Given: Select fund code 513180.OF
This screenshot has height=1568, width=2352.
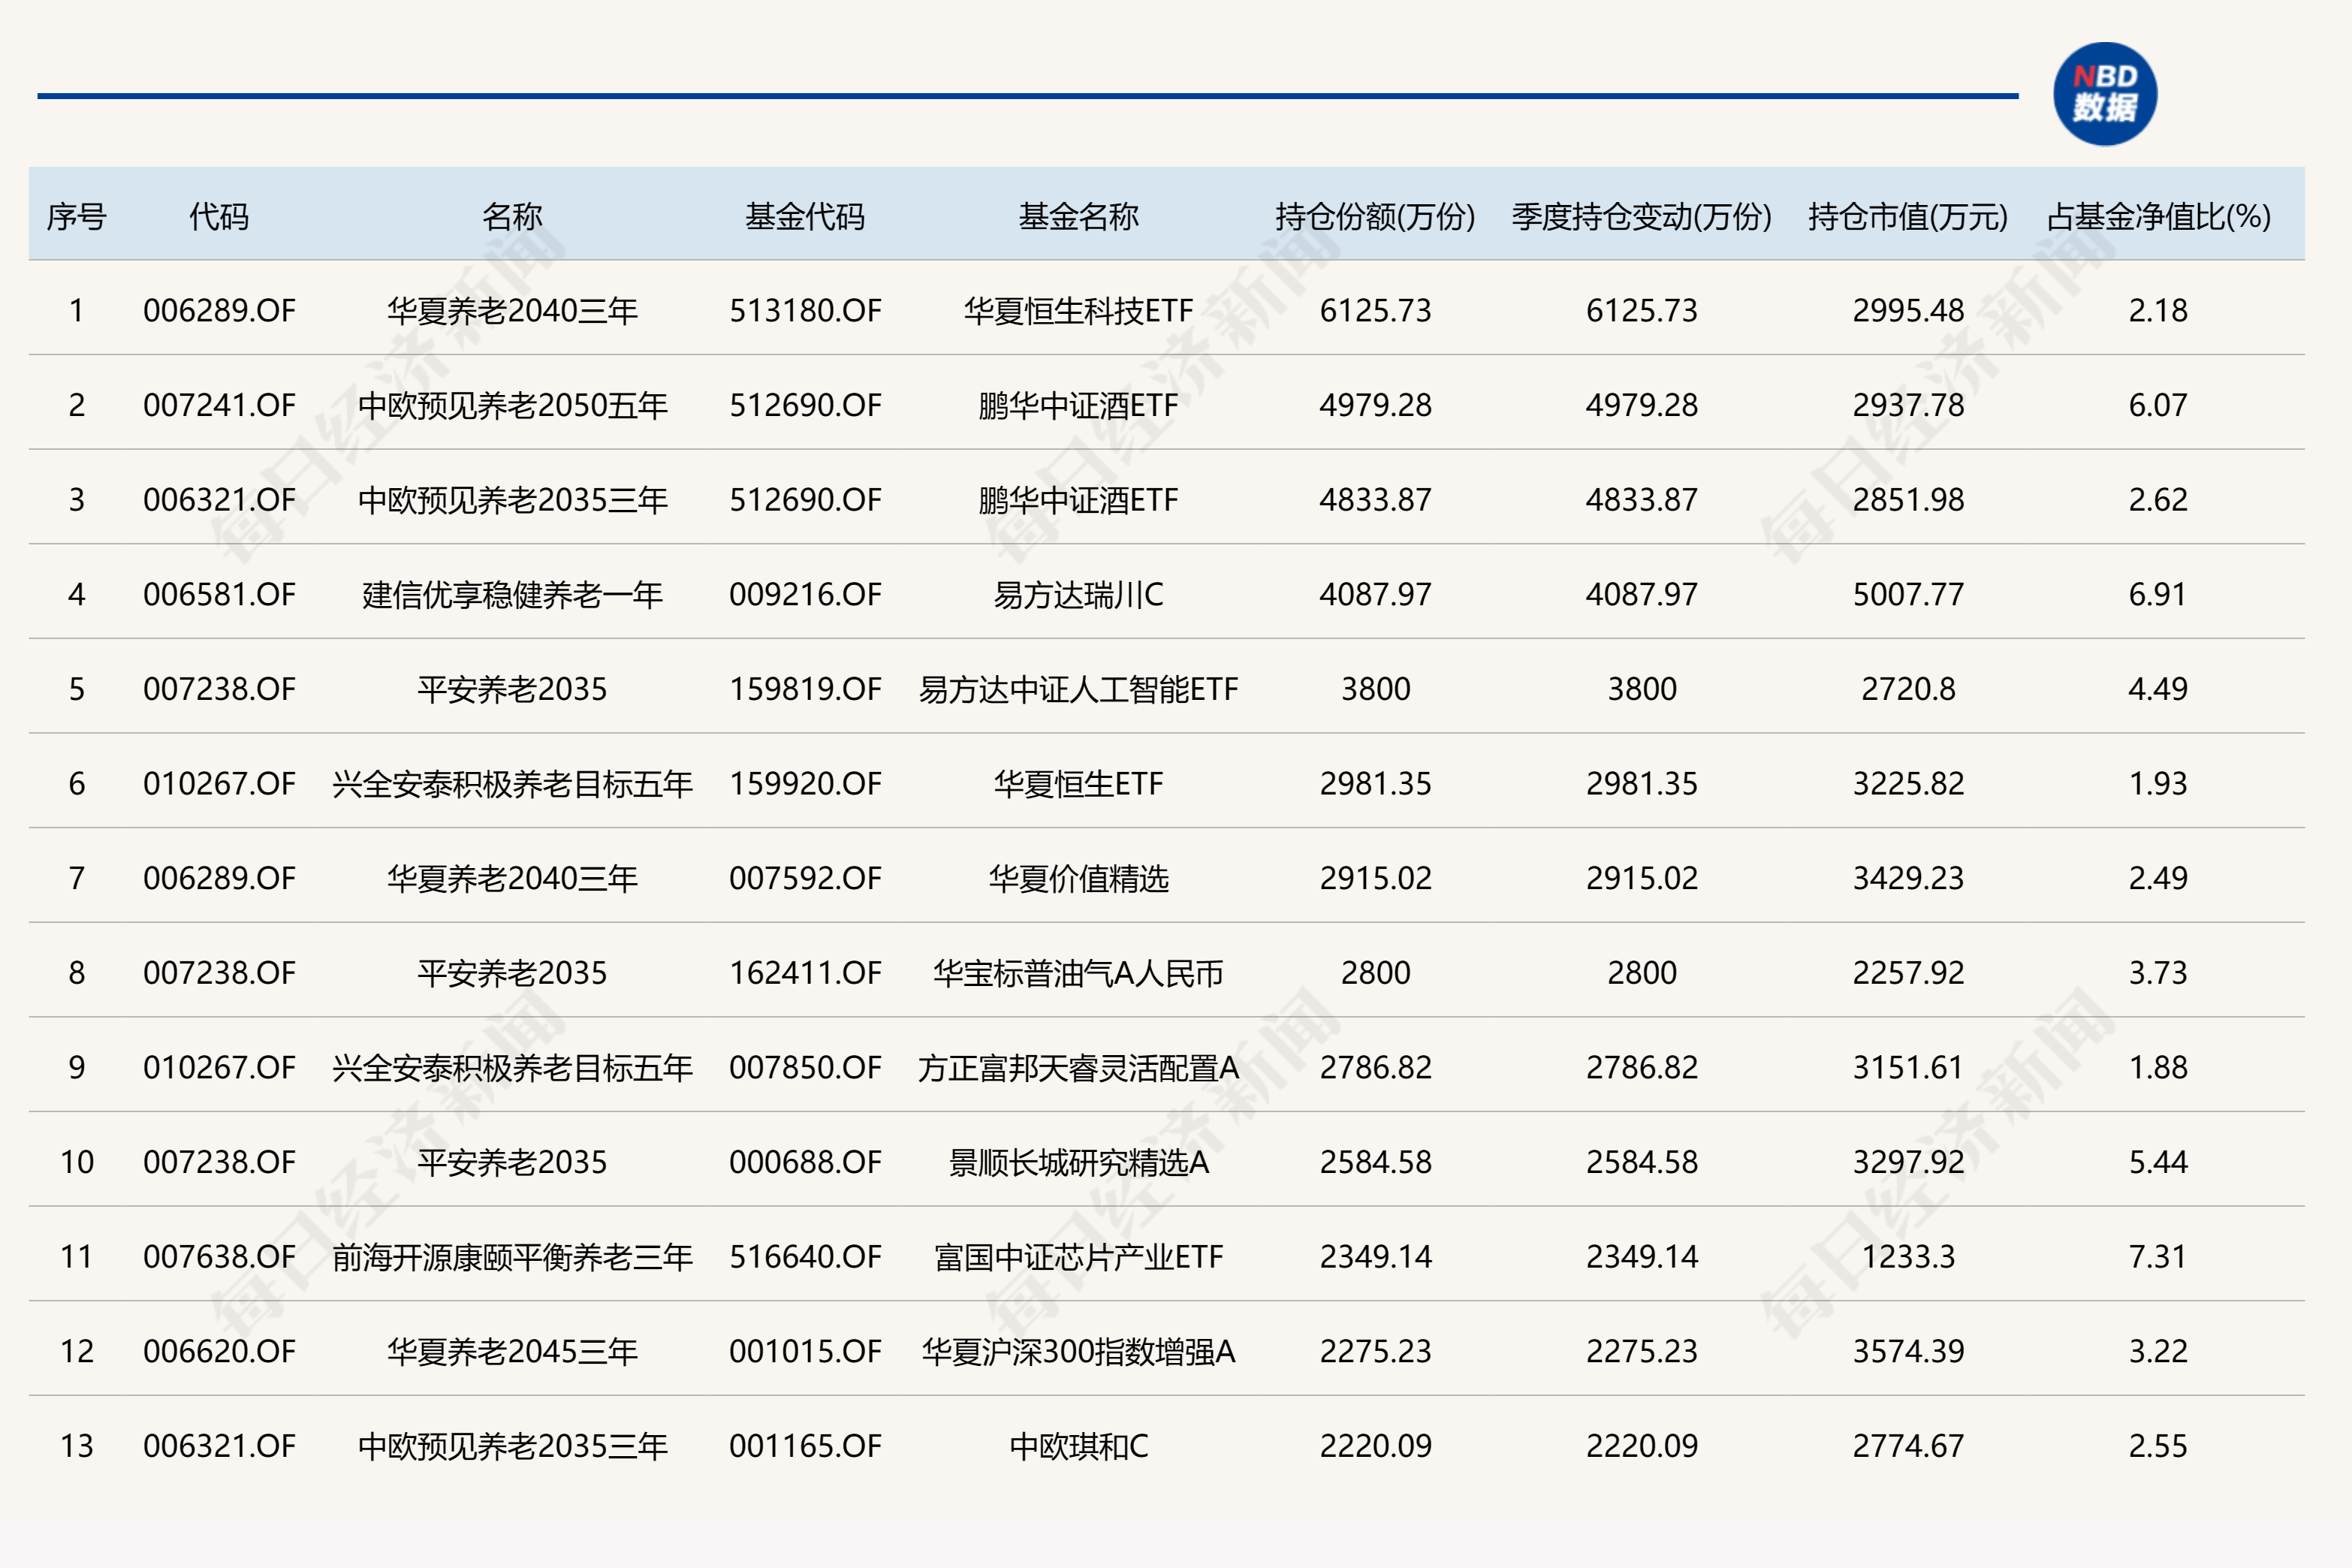Looking at the screenshot, I should click(x=805, y=311).
